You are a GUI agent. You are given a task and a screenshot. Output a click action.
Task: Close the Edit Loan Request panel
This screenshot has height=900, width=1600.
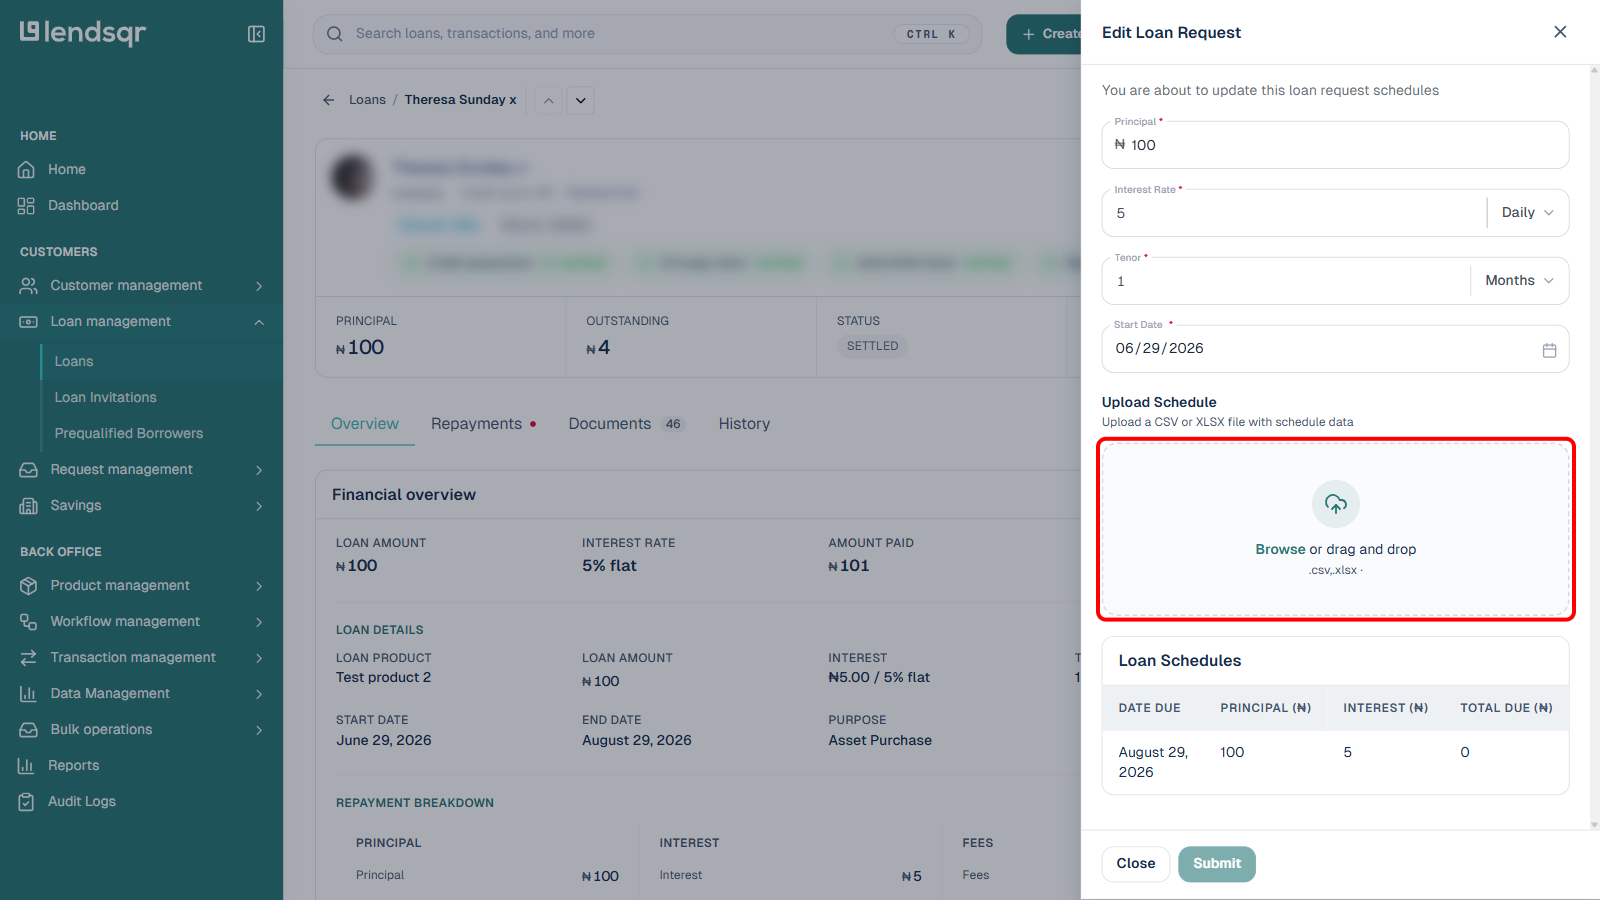click(x=1560, y=32)
